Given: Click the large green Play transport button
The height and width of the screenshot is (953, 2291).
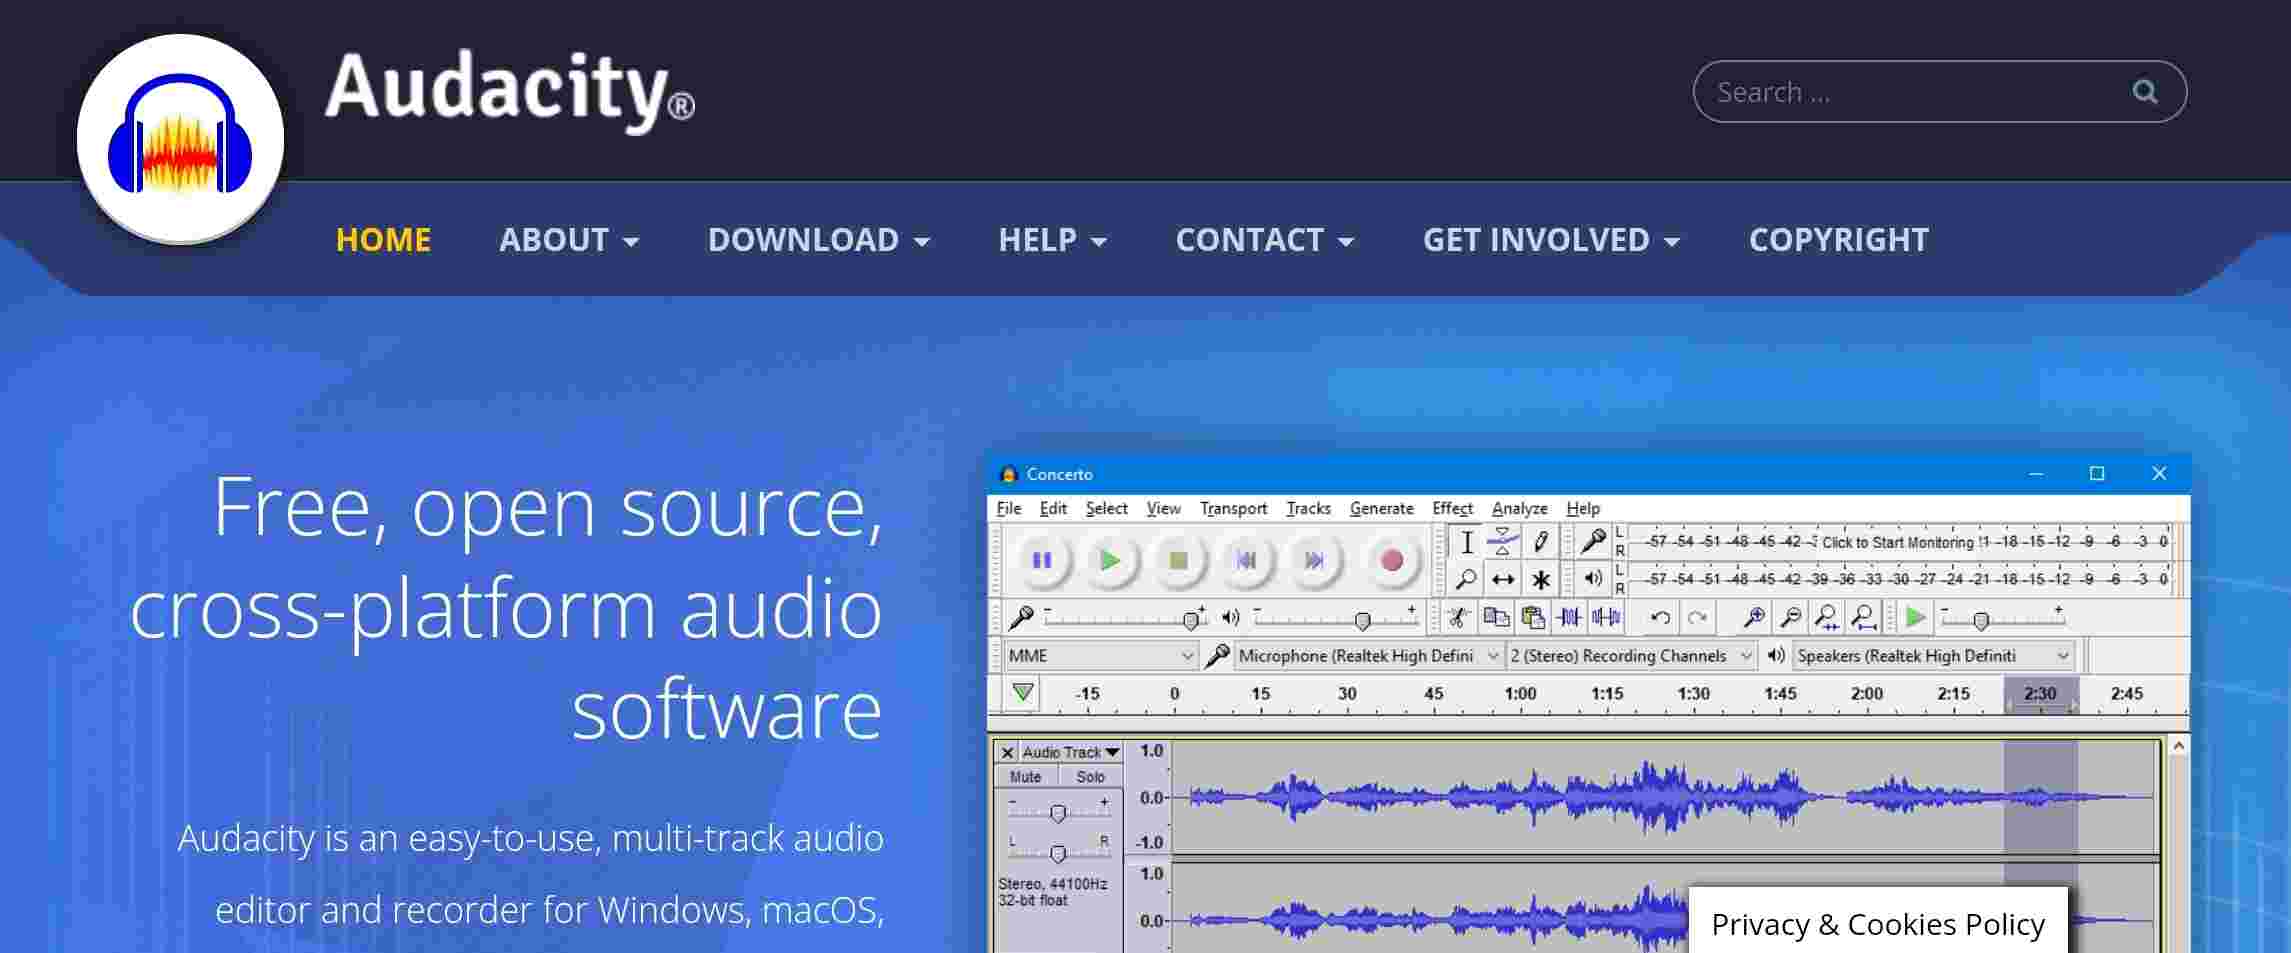Looking at the screenshot, I should [1109, 560].
